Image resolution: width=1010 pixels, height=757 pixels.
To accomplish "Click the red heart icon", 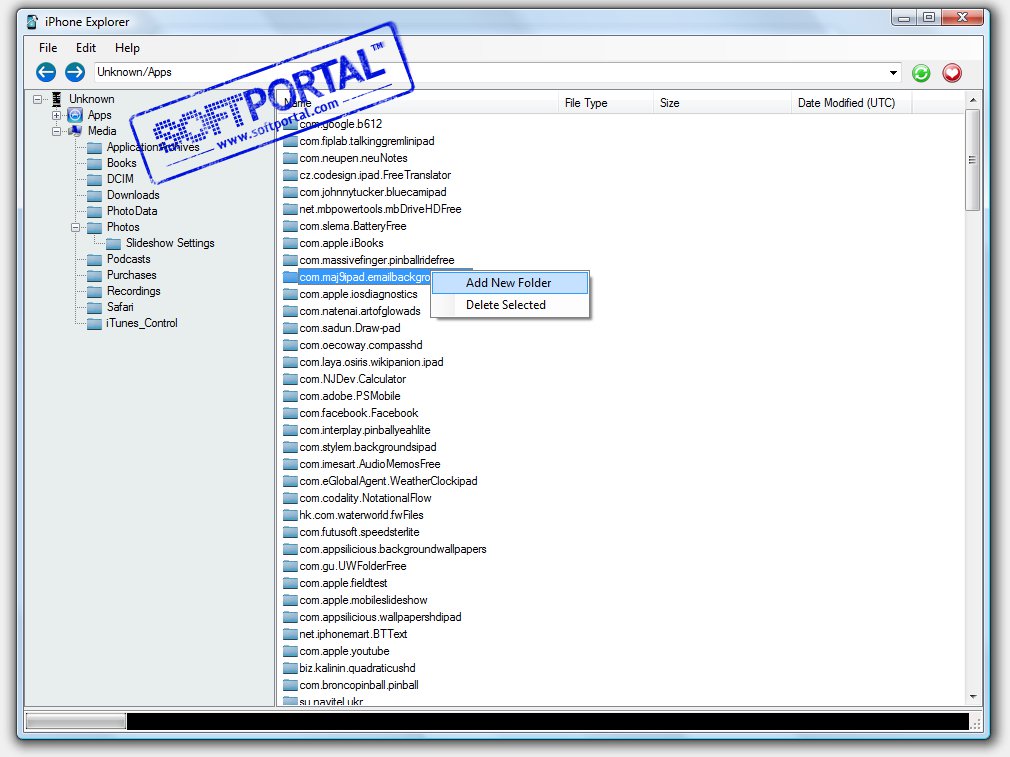I will click(x=952, y=73).
